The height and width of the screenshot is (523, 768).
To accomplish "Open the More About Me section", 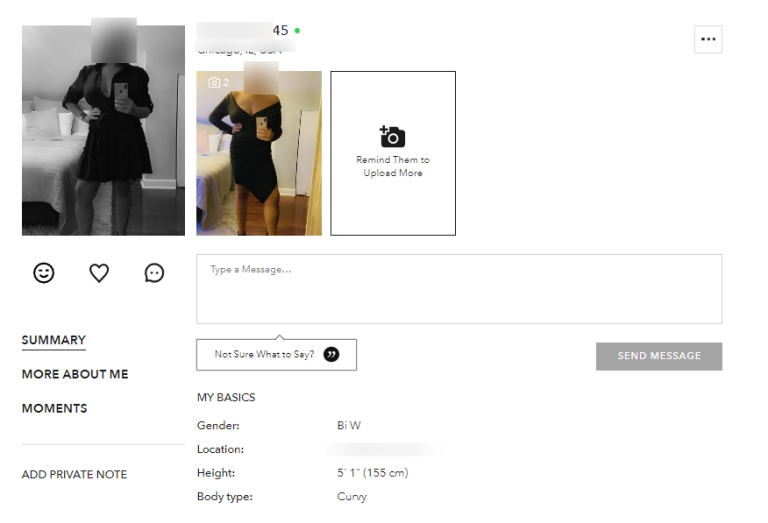I will pyautogui.click(x=75, y=374).
